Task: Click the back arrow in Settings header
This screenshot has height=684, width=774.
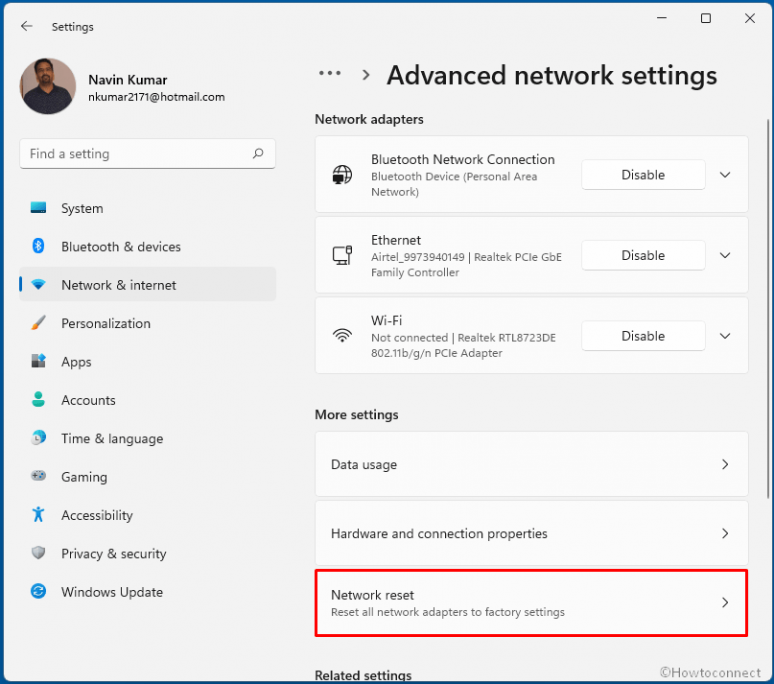Action: 27,26
